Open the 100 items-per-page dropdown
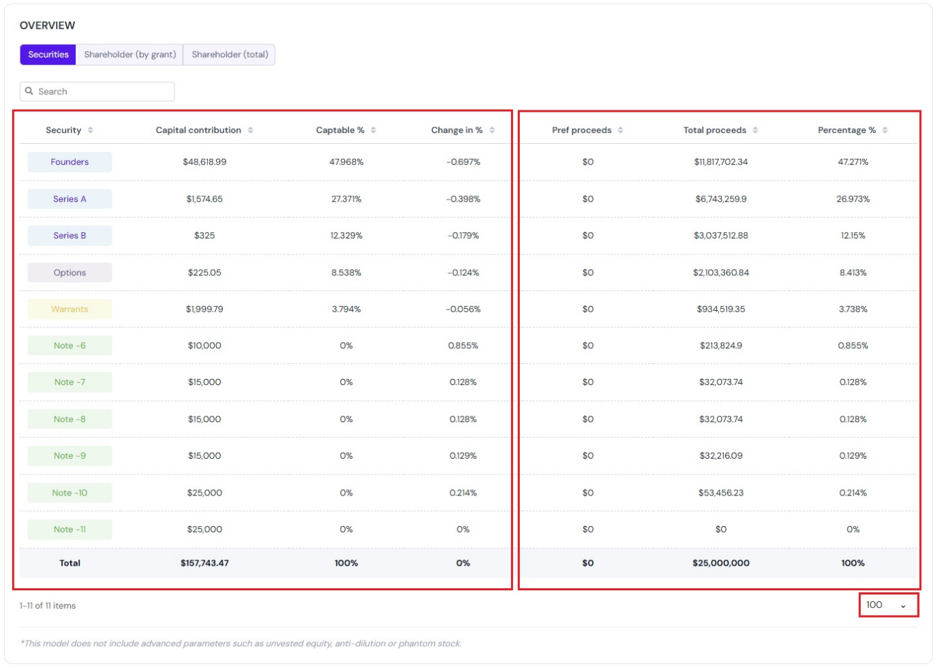The width and height of the screenshot is (939, 668). pyautogui.click(x=889, y=605)
